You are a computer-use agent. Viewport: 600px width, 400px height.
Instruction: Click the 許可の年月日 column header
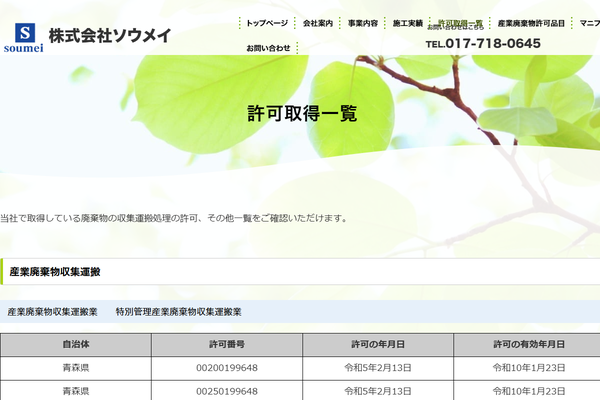point(378,344)
